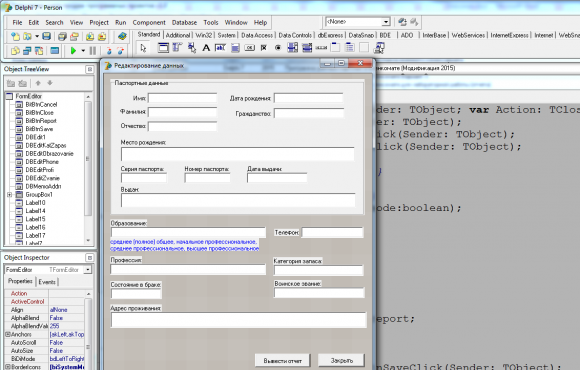The height and width of the screenshot is (370, 580).
Task: Select the RadioButton component in the palette
Action: (278, 48)
